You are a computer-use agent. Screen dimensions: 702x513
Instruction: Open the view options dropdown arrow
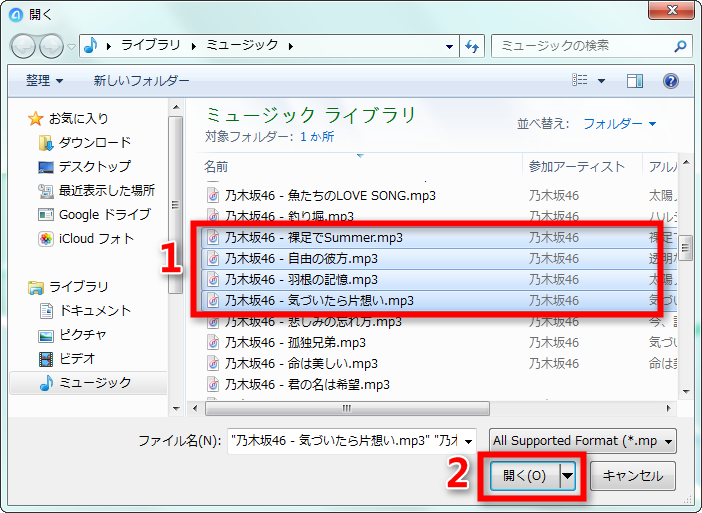pos(602,81)
